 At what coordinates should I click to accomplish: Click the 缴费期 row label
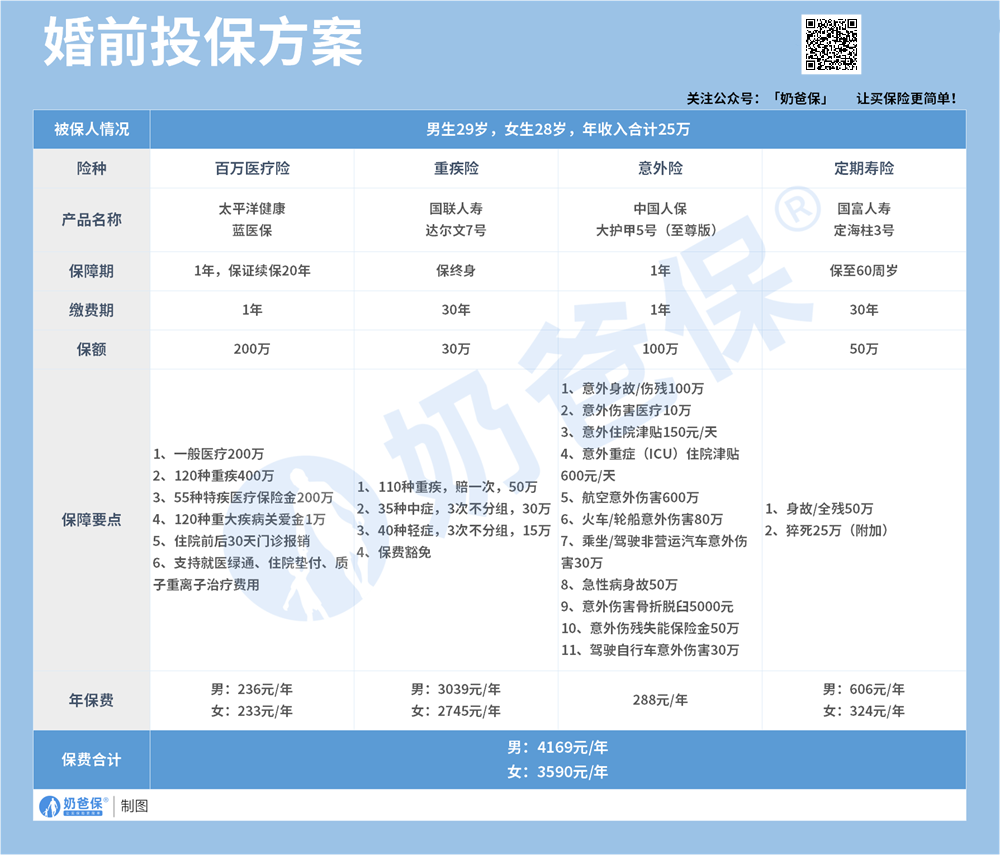[92, 311]
